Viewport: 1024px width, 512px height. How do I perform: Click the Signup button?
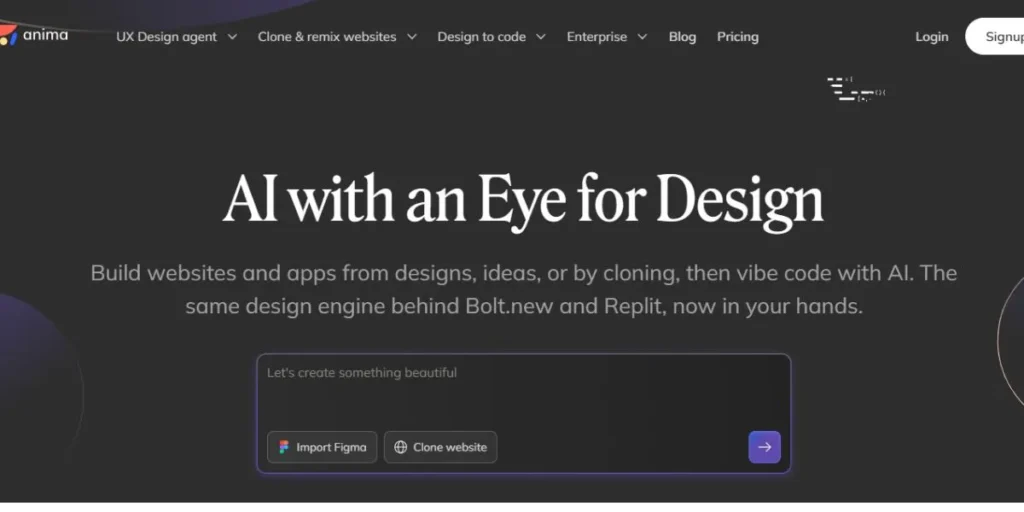click(x=995, y=37)
